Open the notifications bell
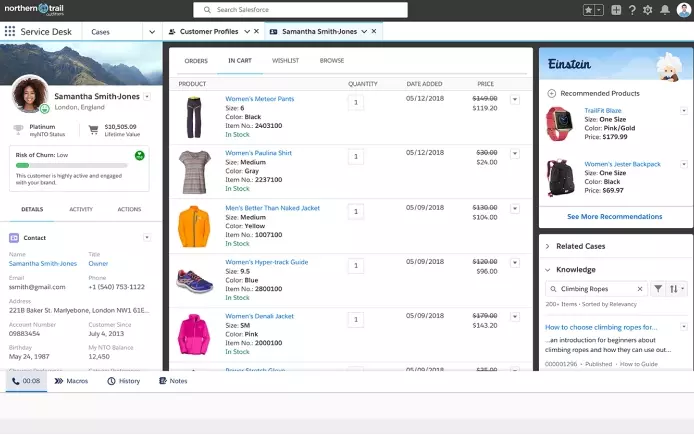694x435 pixels. point(665,10)
